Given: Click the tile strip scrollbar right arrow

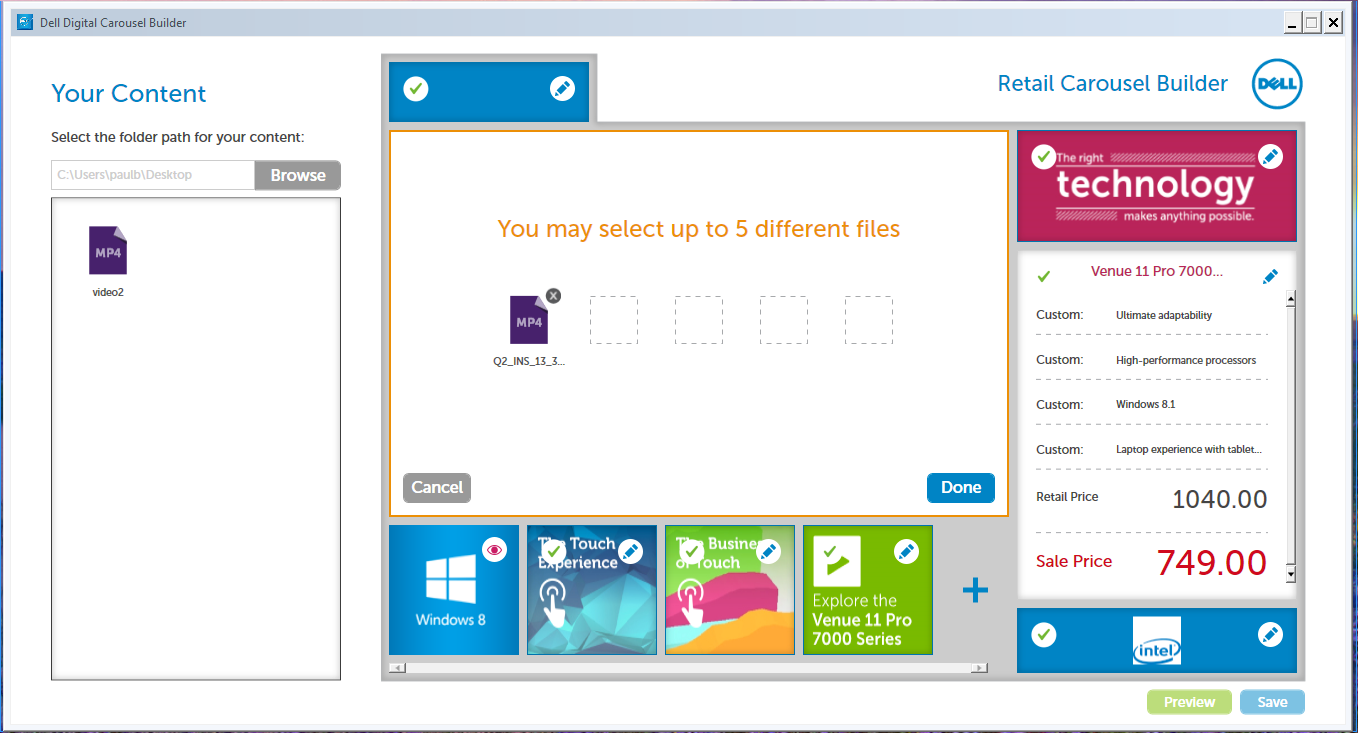Looking at the screenshot, I should pos(980,667).
